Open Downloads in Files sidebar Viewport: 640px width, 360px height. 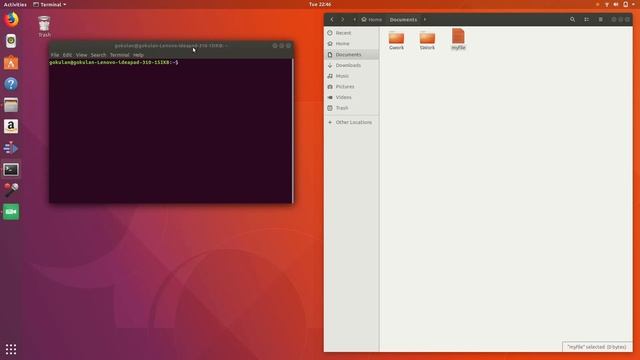tap(351, 65)
